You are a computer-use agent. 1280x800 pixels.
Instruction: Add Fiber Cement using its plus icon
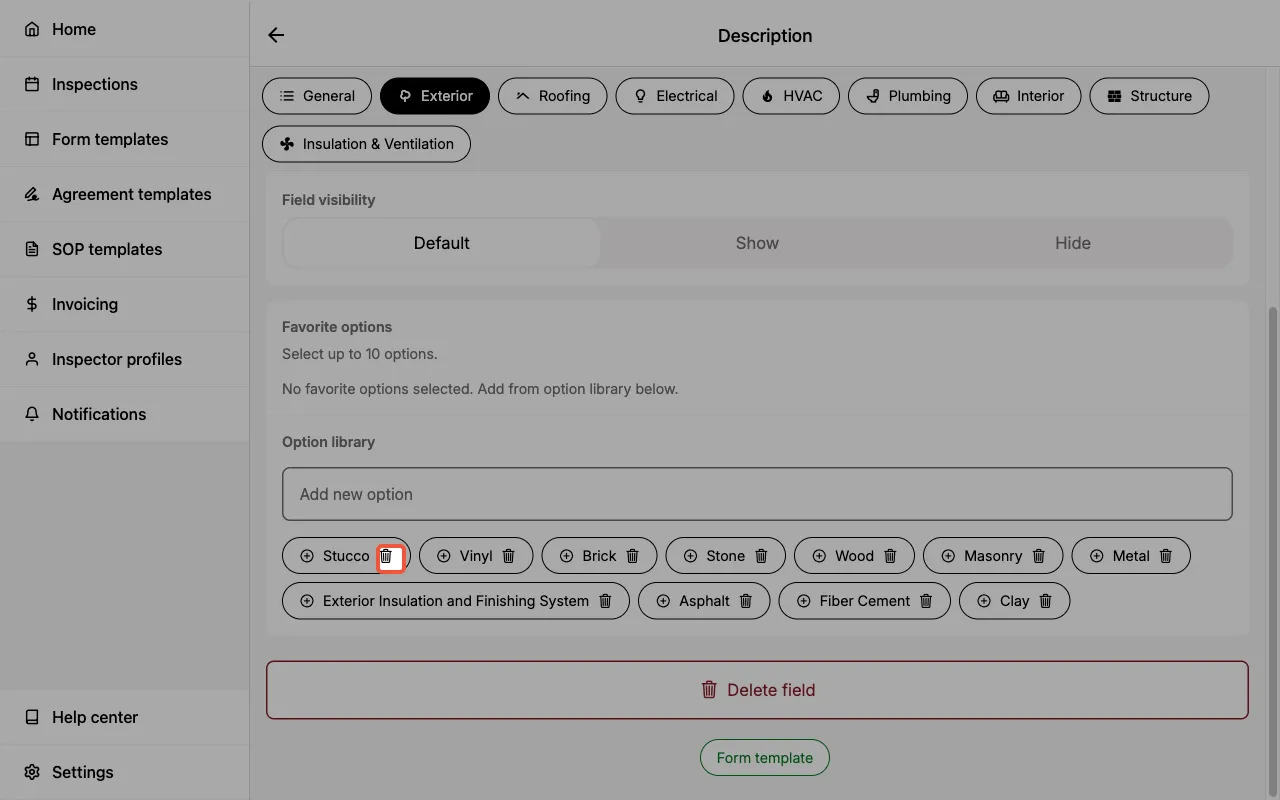(804, 600)
